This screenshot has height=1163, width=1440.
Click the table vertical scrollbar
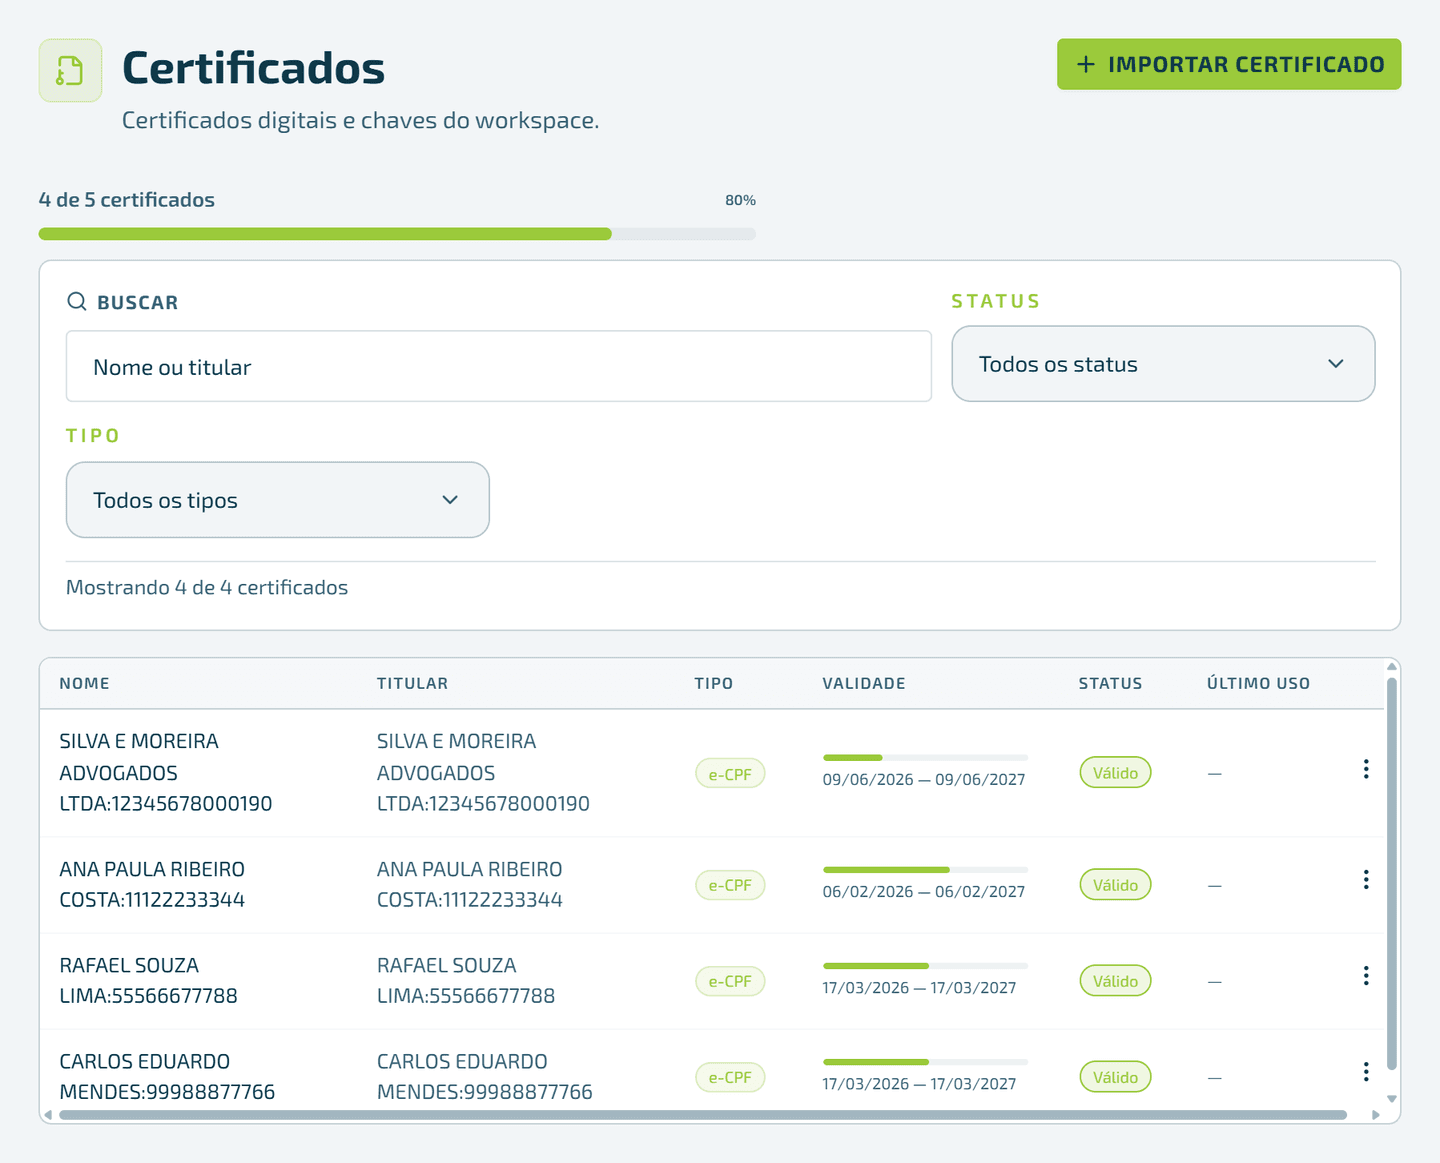pyautogui.click(x=1391, y=875)
